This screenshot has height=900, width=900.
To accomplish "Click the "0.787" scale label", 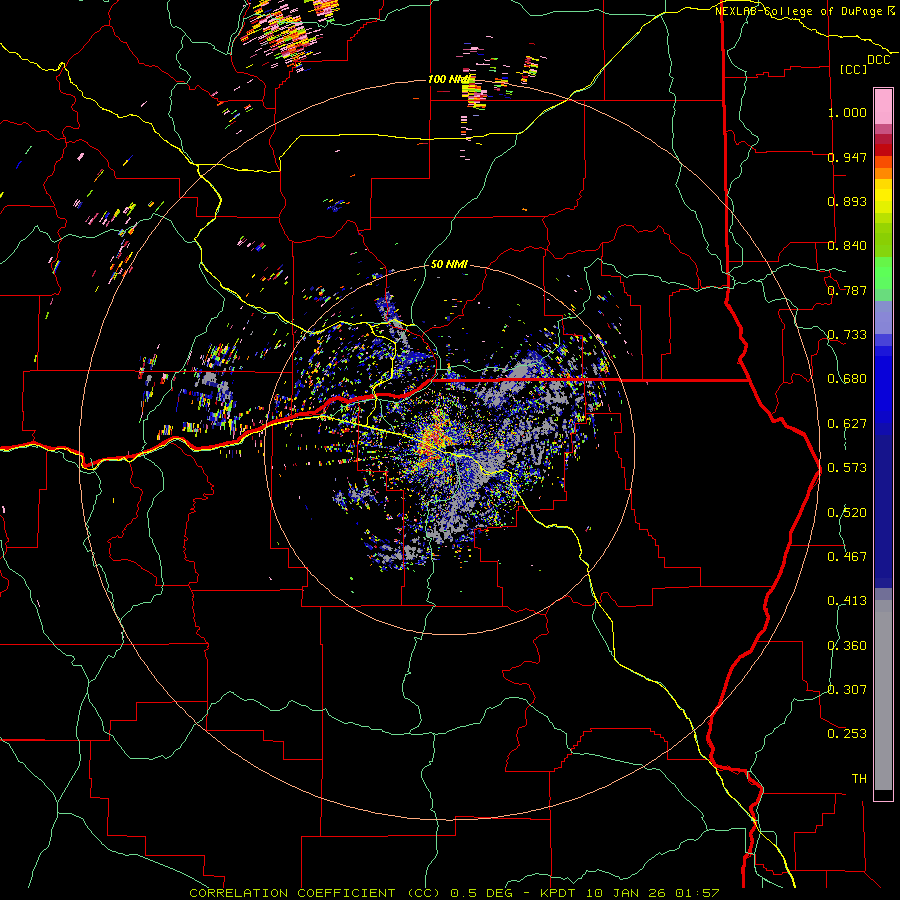I will pyautogui.click(x=847, y=290).
